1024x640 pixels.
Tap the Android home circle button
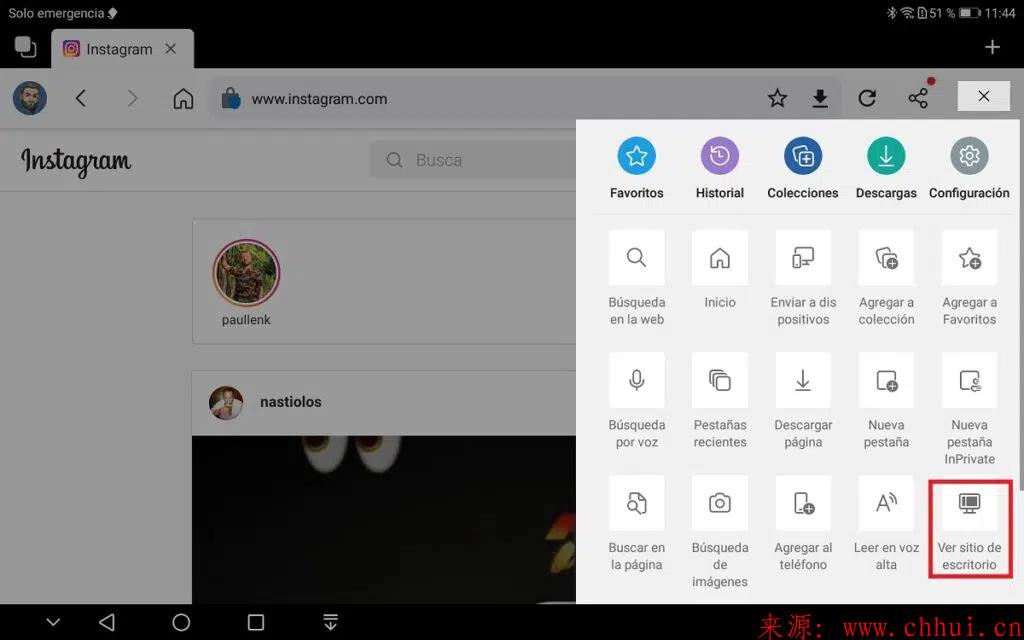[181, 622]
